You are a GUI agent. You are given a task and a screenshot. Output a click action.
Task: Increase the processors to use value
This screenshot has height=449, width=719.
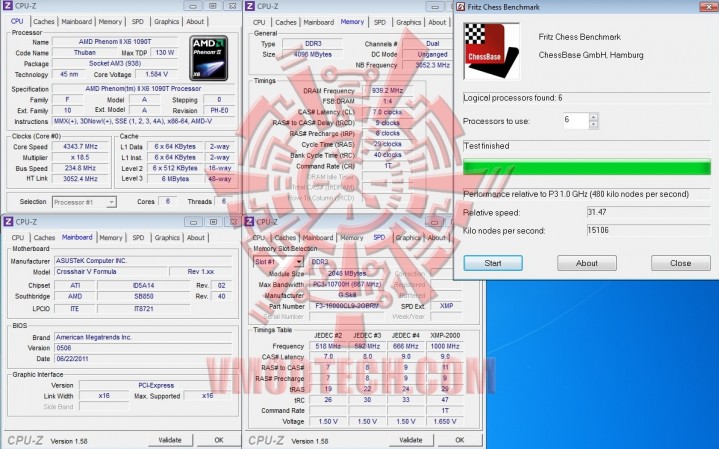pyautogui.click(x=594, y=116)
